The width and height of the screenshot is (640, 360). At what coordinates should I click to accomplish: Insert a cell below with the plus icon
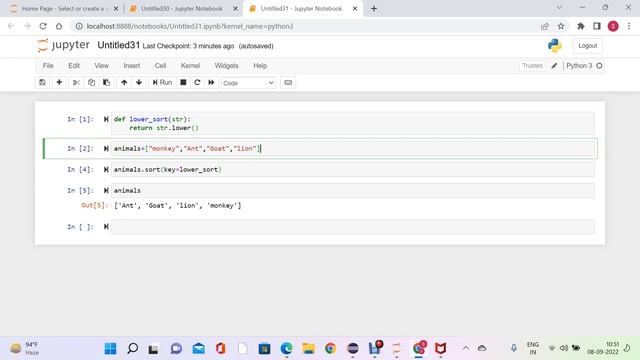tap(59, 82)
